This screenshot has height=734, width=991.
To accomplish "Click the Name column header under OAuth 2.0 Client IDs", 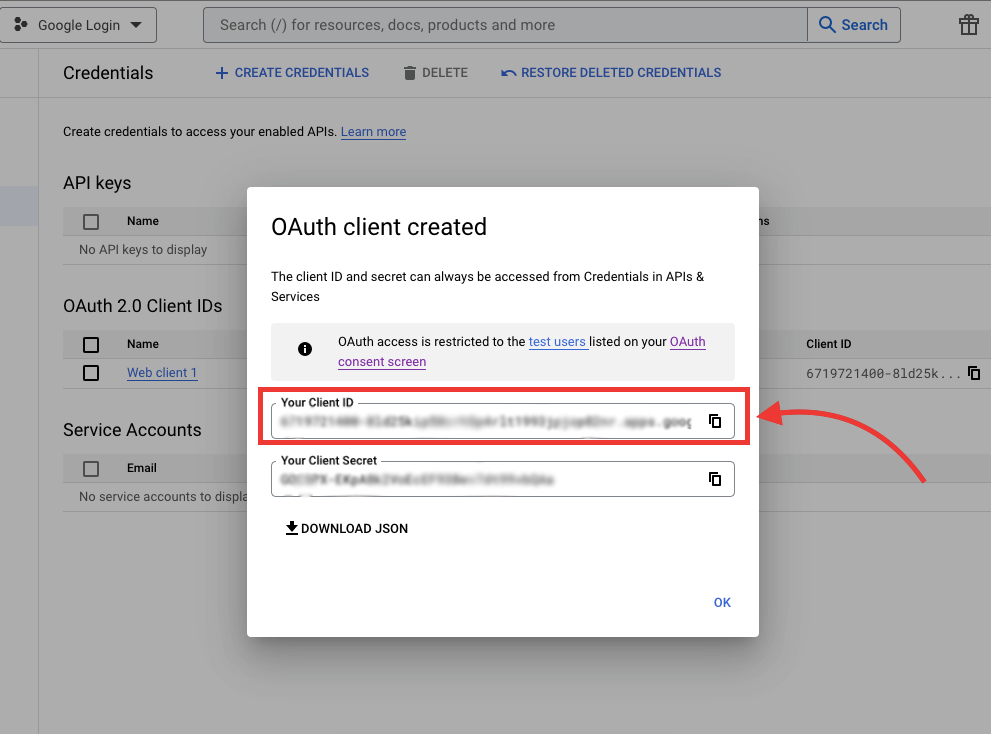I will pyautogui.click(x=143, y=344).
